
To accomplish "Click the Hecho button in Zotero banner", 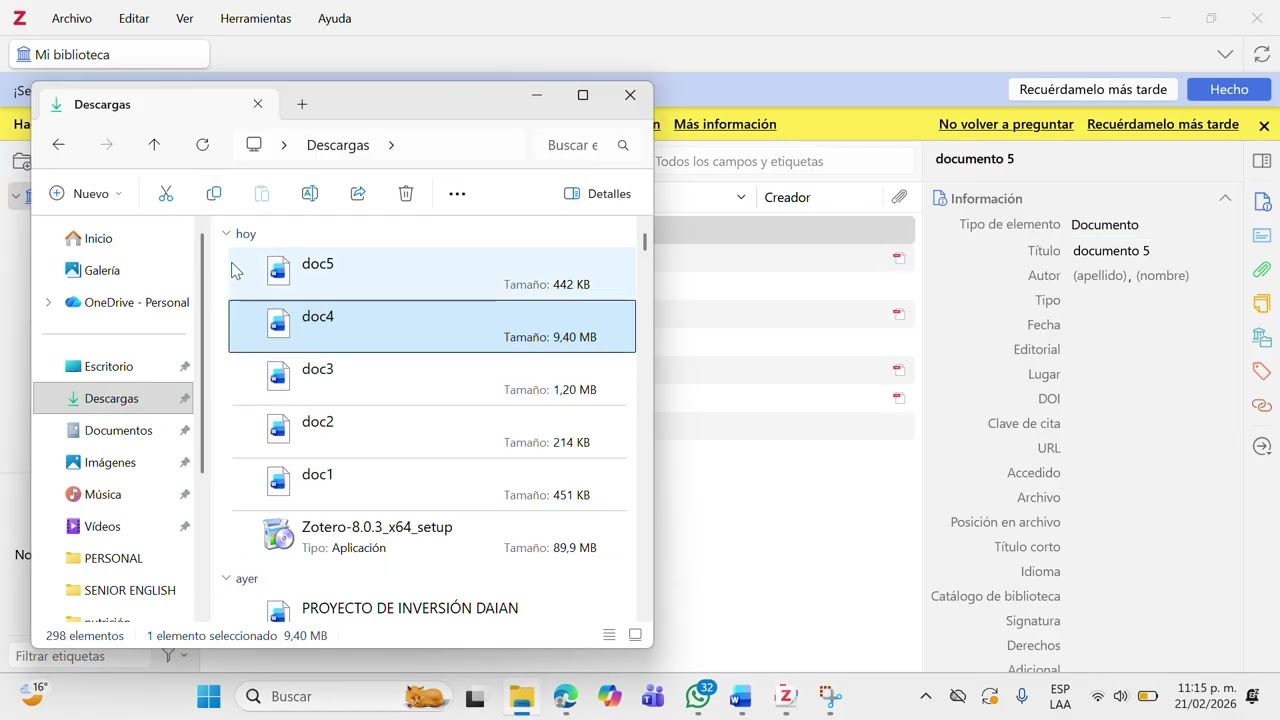I will coord(1229,89).
